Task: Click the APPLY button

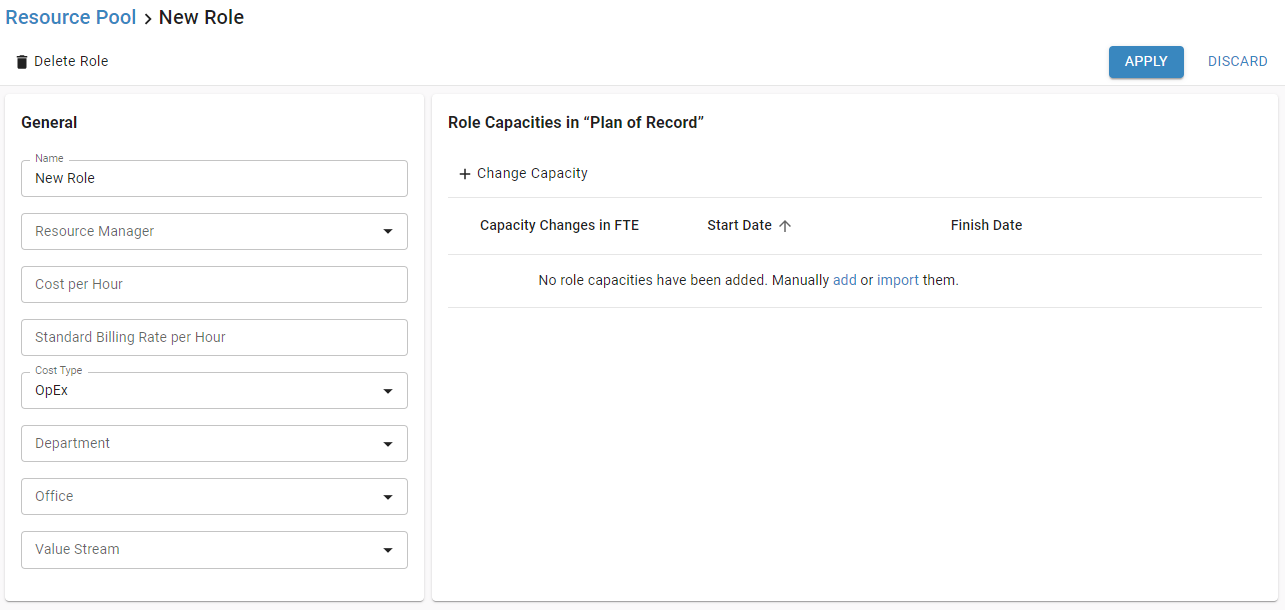Action: coord(1146,61)
